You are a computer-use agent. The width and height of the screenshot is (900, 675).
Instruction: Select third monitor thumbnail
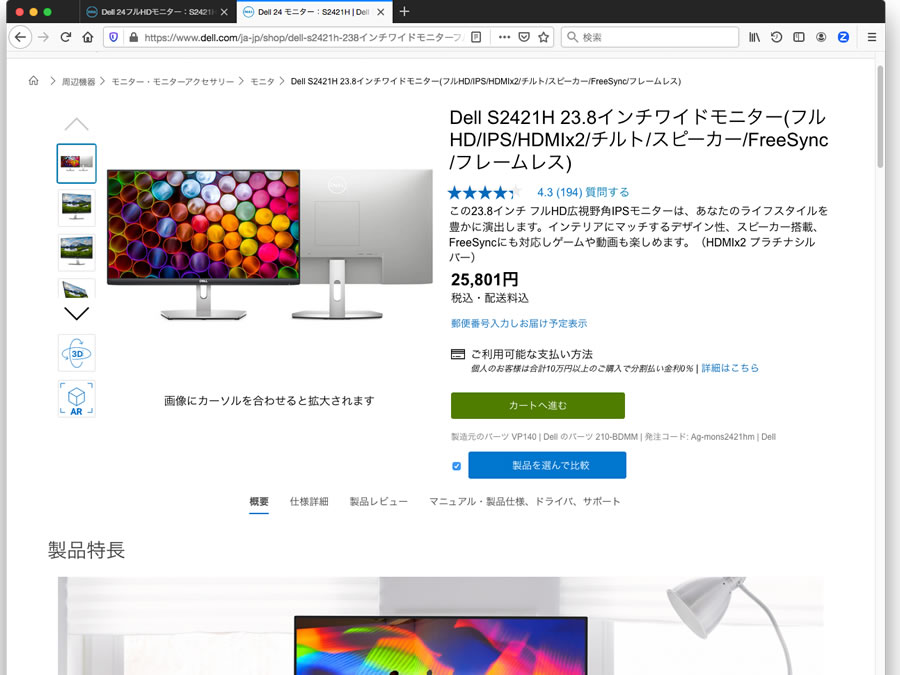76,252
